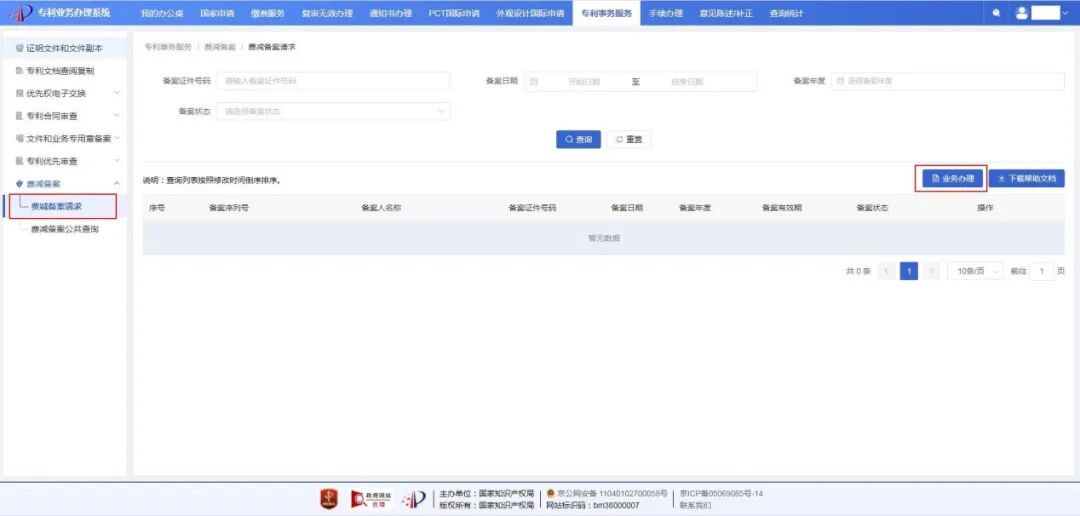Open 意见陈述/补正 menu
This screenshot has height=516, width=1080.
(x=726, y=13)
